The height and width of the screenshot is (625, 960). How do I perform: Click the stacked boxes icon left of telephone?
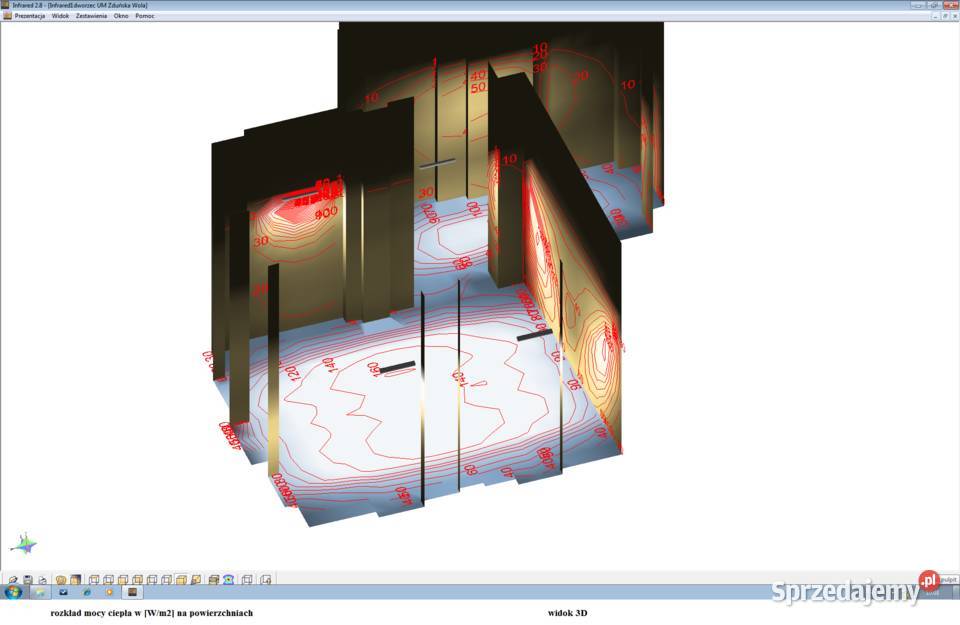pyautogui.click(x=213, y=579)
